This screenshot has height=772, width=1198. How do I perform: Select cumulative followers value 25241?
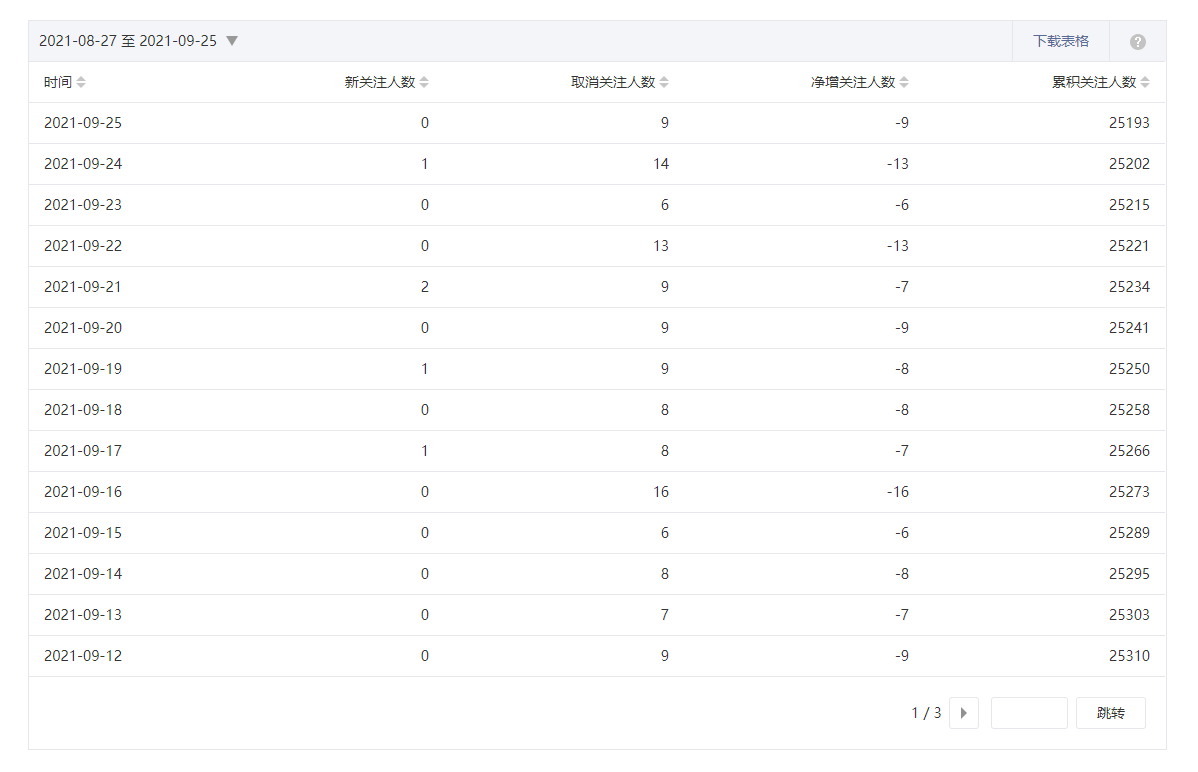pos(1129,328)
